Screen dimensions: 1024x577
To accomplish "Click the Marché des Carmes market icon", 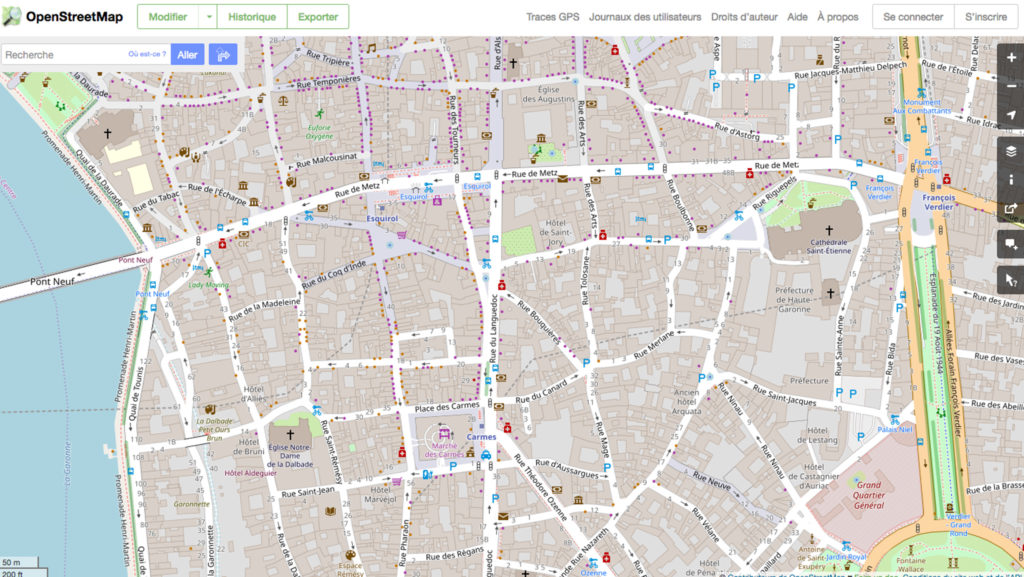I will pos(444,433).
